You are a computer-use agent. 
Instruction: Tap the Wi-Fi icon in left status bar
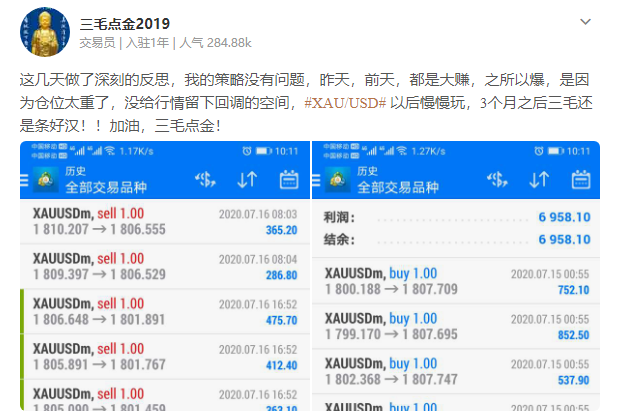click(110, 150)
